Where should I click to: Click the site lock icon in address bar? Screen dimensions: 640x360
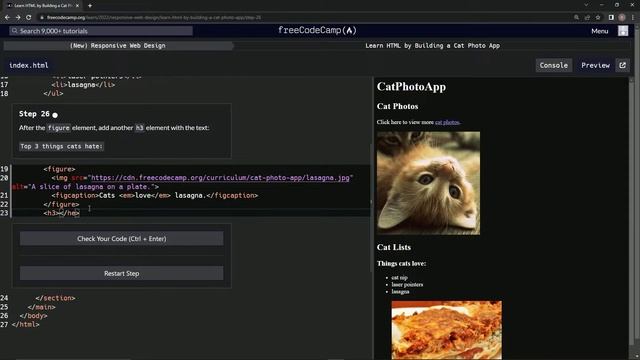[x=42, y=18]
